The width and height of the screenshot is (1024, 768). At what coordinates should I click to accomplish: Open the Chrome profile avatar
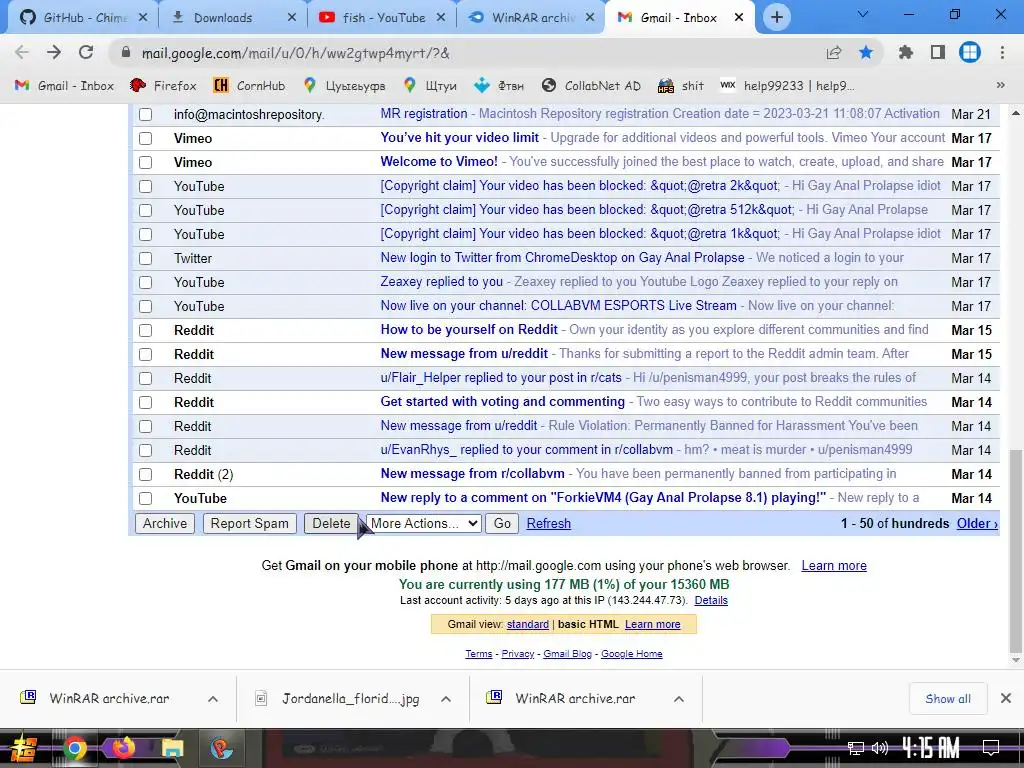(970, 52)
